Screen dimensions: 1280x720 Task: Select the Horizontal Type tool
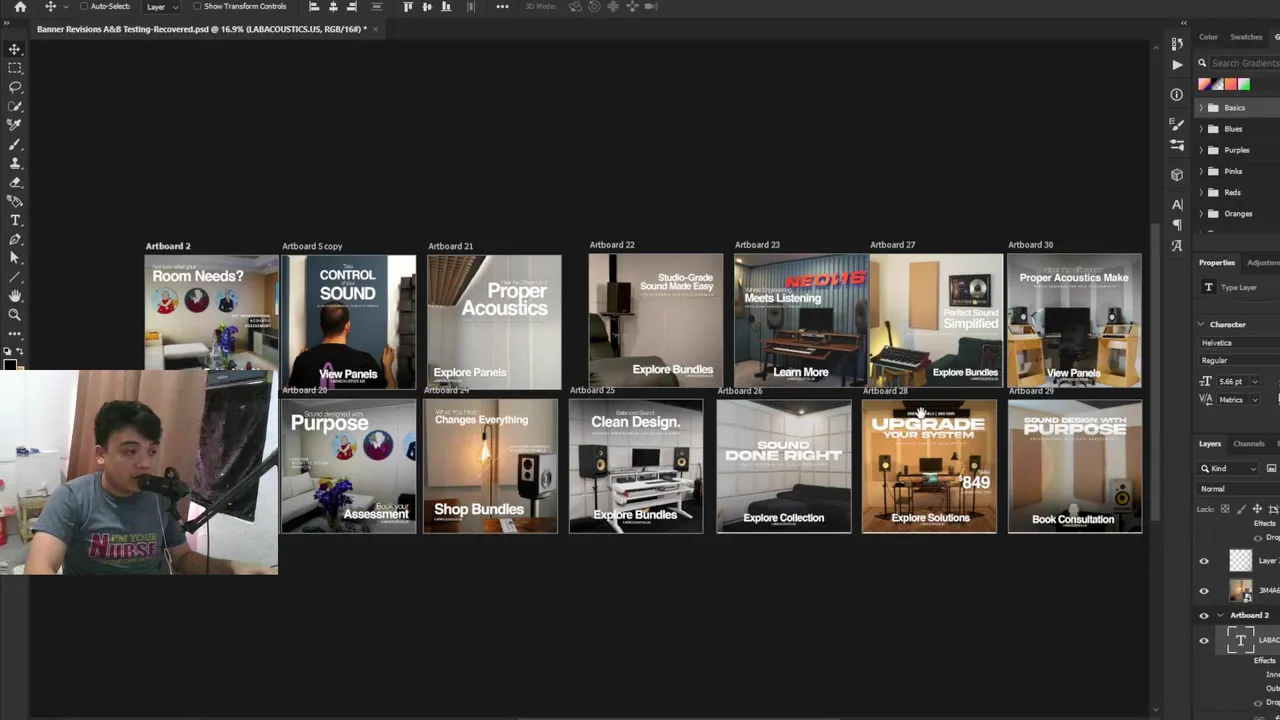click(15, 220)
